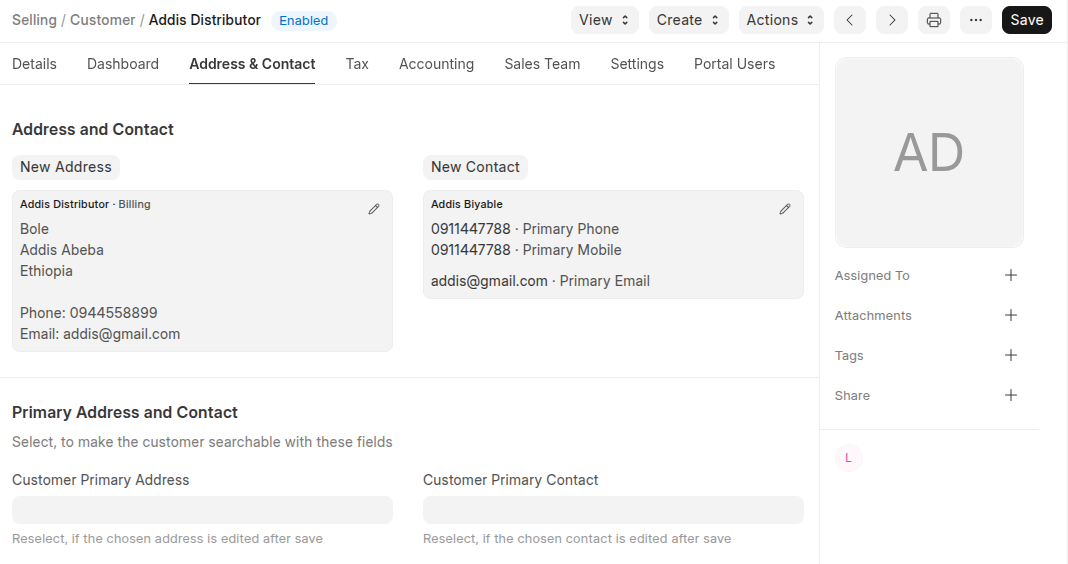Image resolution: width=1068 pixels, height=564 pixels.
Task: Open the Sales Team tab
Action: (542, 64)
